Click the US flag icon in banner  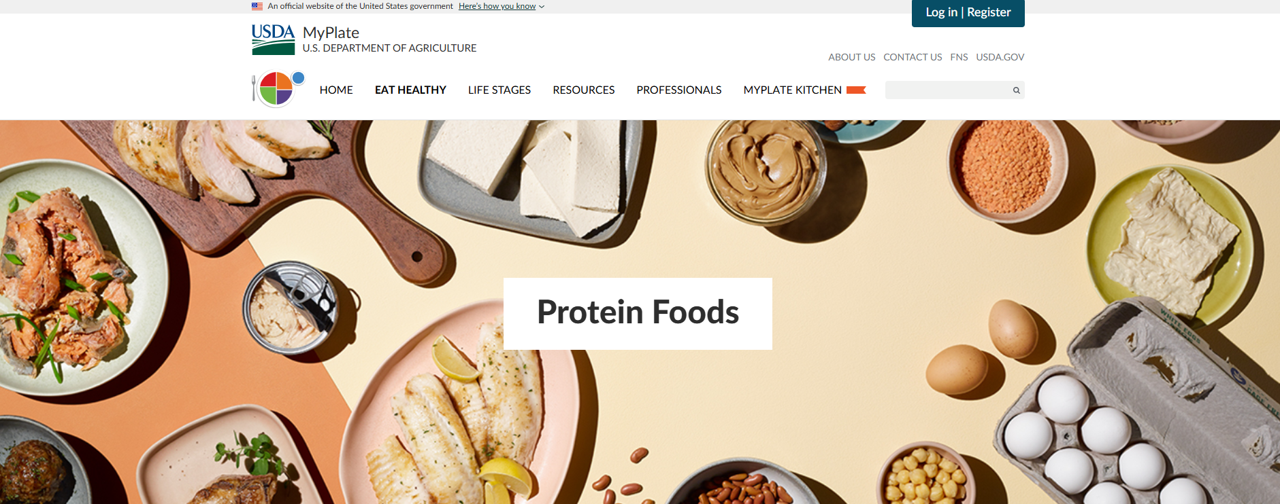(257, 6)
